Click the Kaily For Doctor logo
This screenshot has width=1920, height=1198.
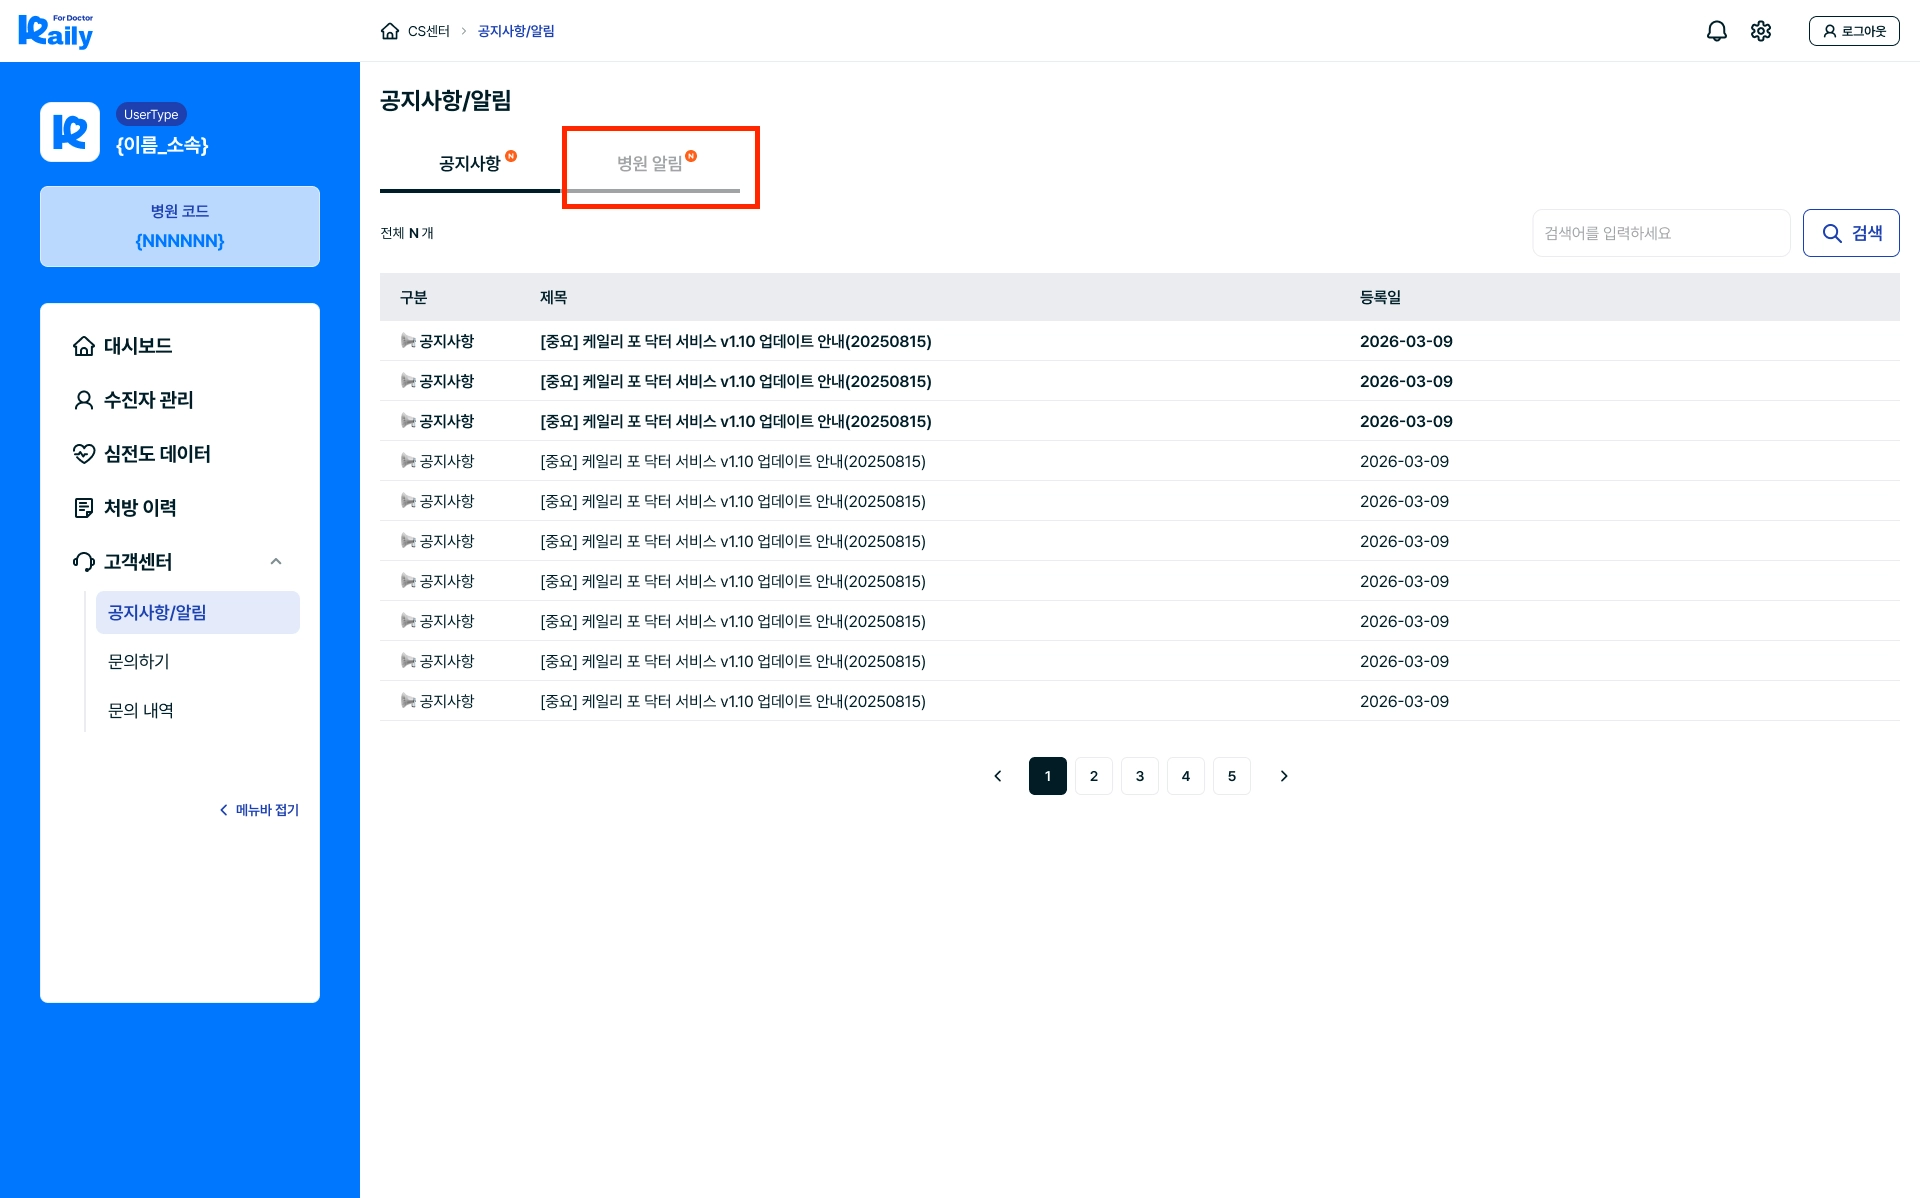(x=56, y=31)
